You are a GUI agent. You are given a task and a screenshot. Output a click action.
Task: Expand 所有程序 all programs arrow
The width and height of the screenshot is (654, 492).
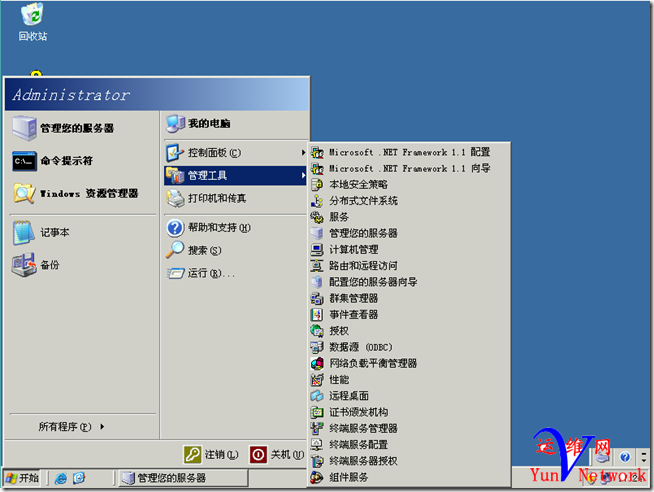click(x=102, y=427)
